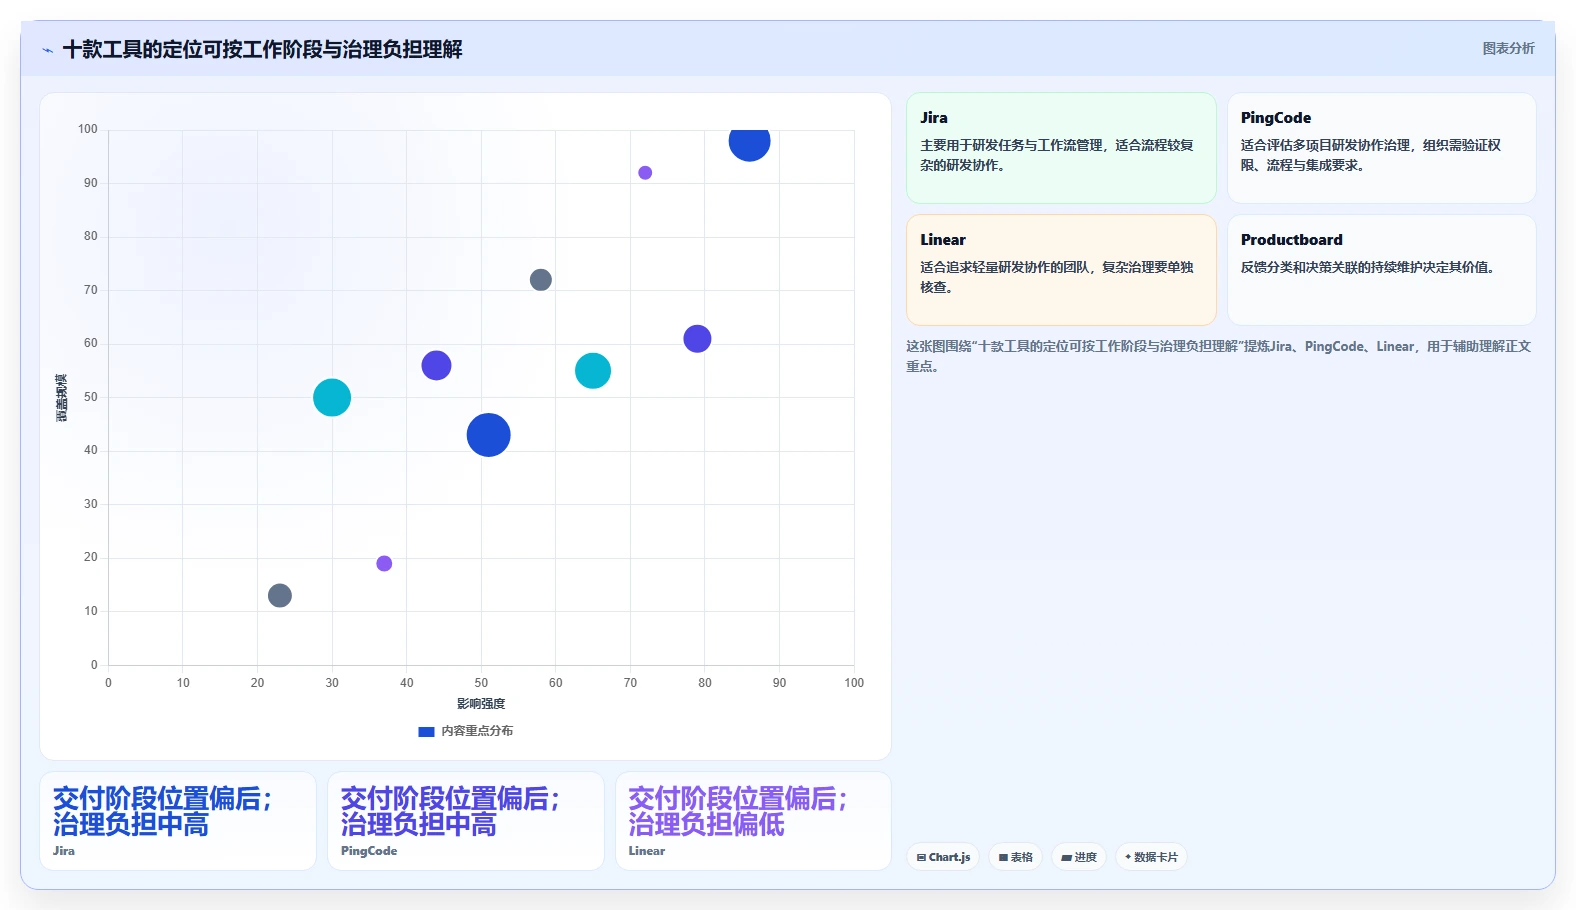Click the x-axis title 影响强度
The width and height of the screenshot is (1576, 910).
[481, 704]
